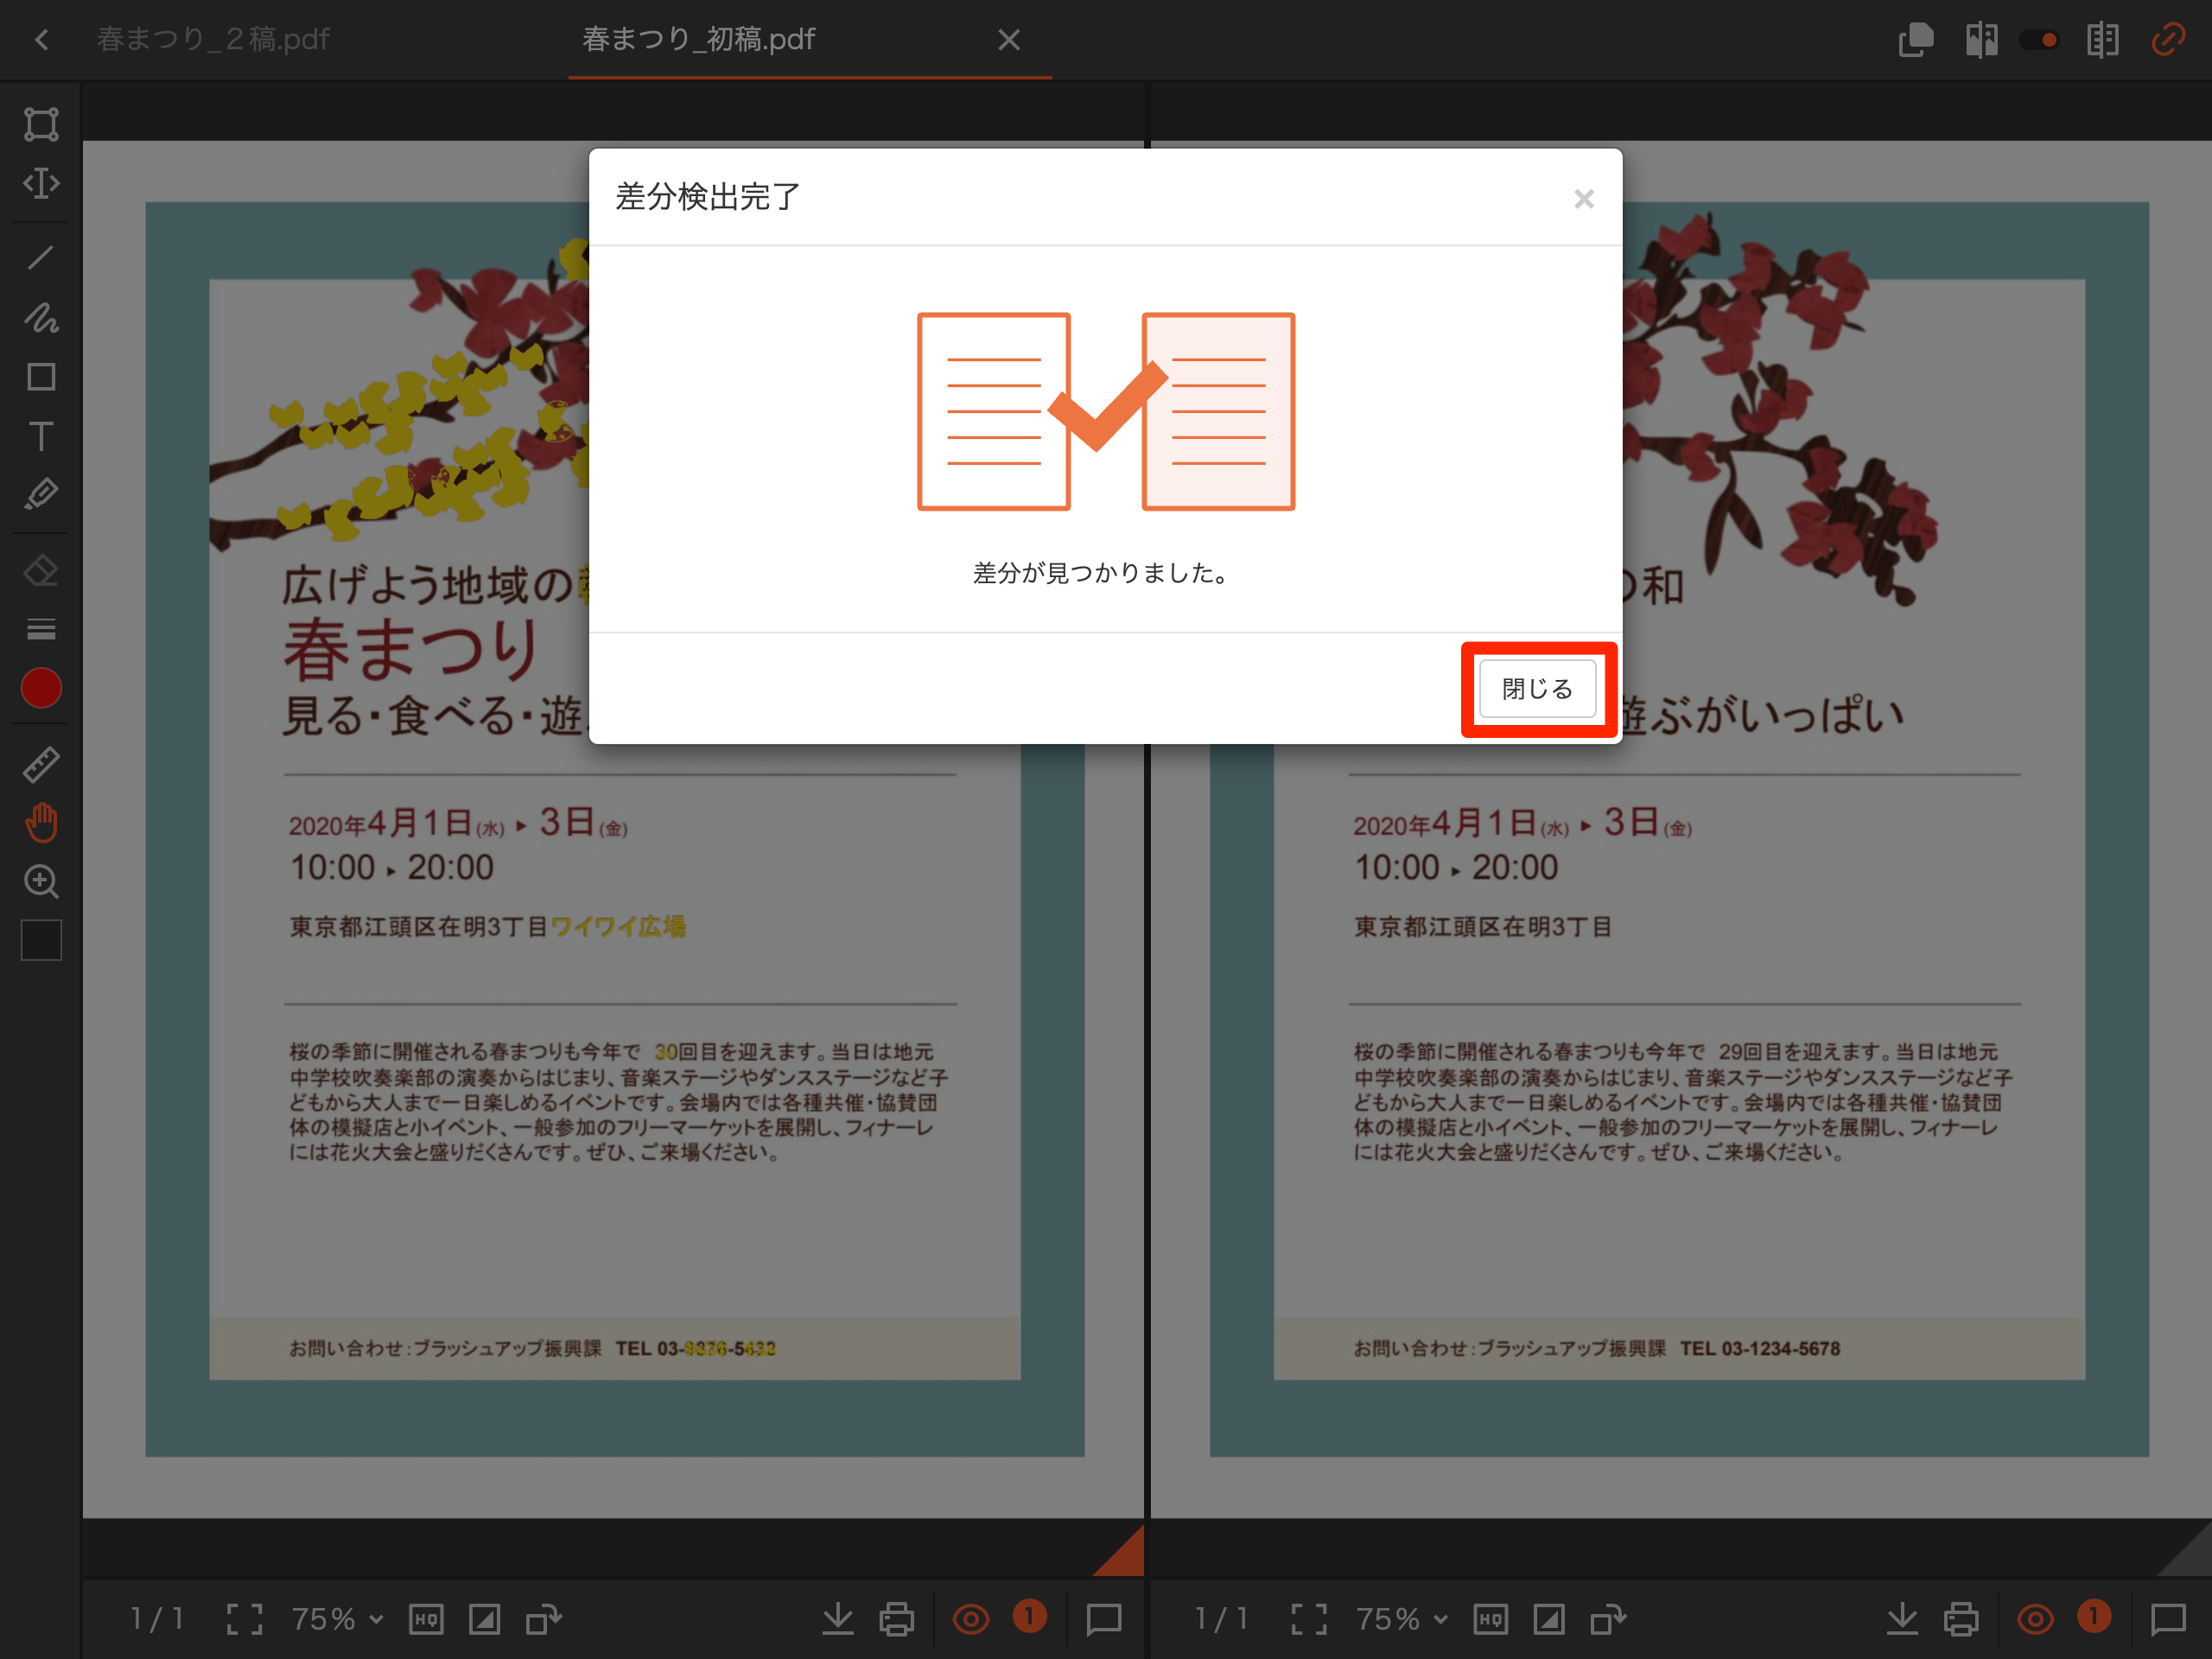Toggle left pane diff visibility eye
Screen dimensions: 2212x1659
click(970, 1618)
